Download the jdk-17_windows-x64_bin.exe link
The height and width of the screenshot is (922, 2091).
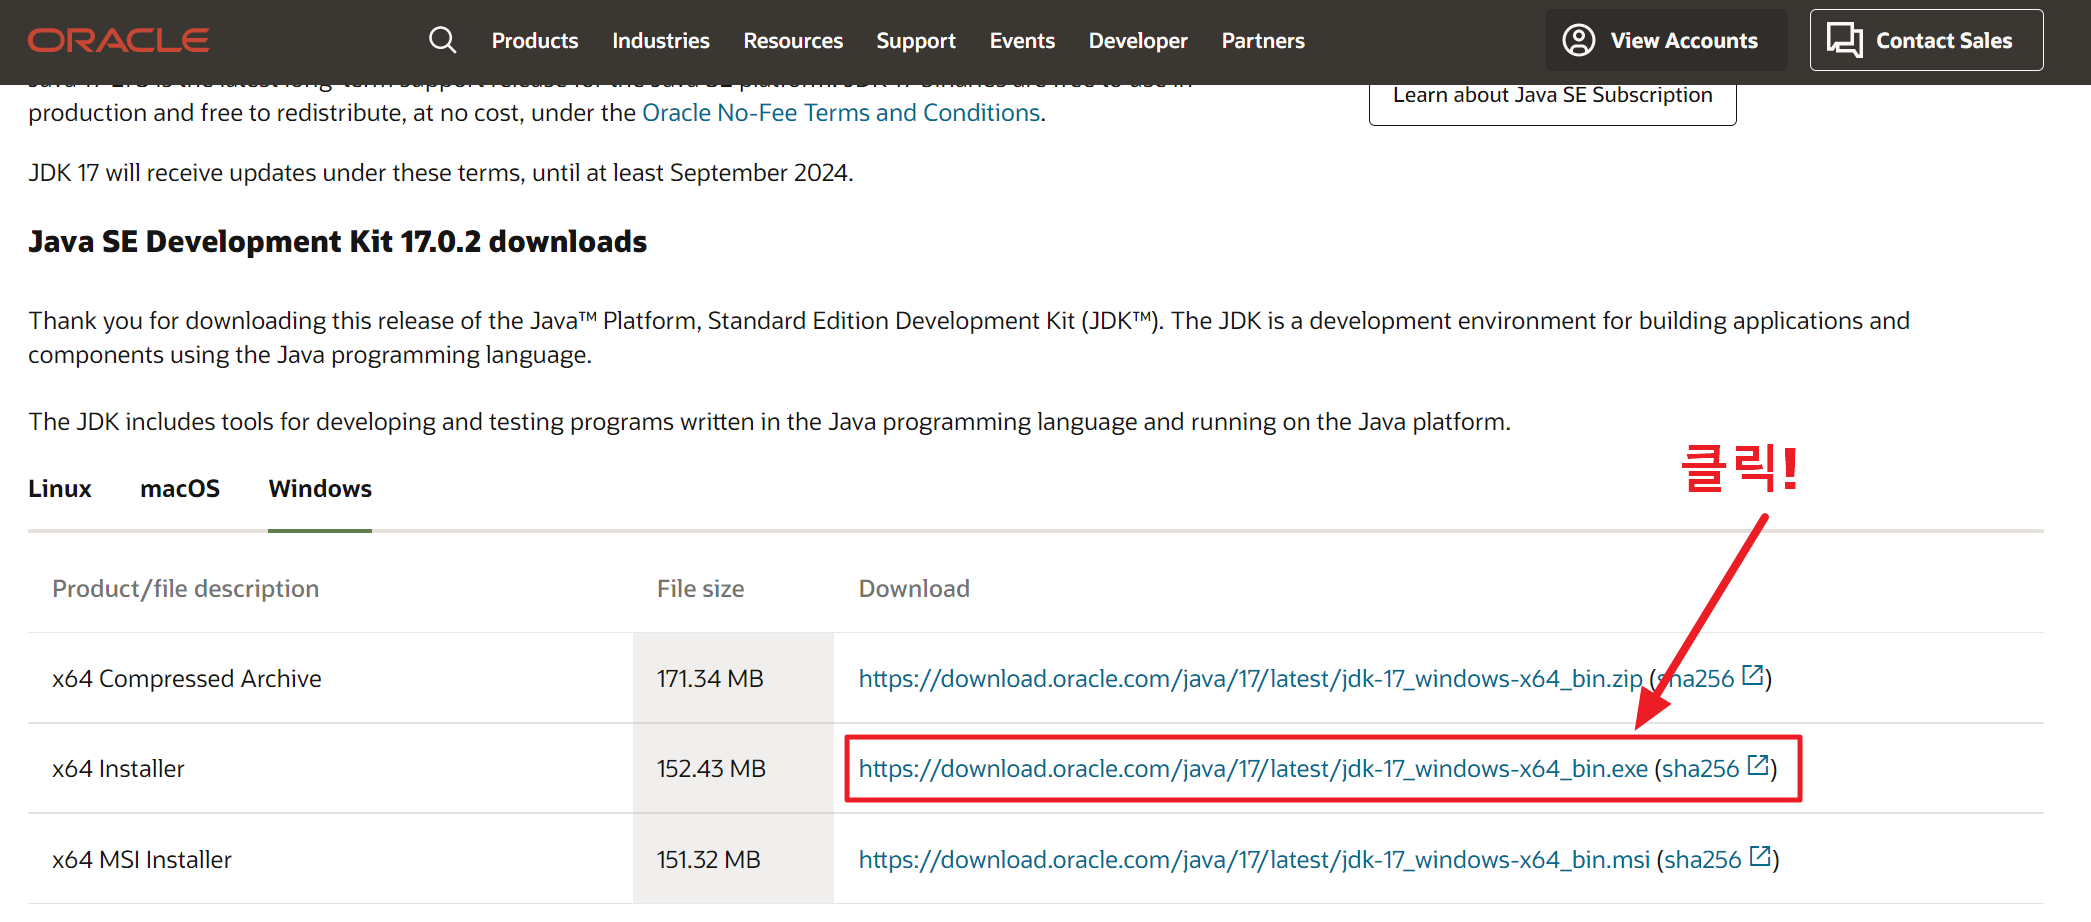[x=1253, y=769]
